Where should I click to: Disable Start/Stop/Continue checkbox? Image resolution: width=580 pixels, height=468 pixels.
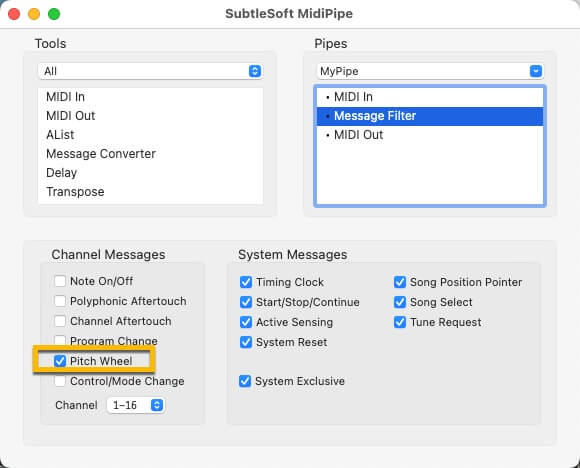click(246, 302)
